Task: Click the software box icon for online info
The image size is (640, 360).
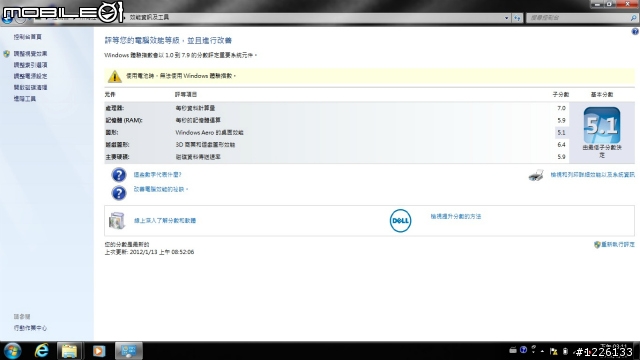Action: tap(117, 220)
